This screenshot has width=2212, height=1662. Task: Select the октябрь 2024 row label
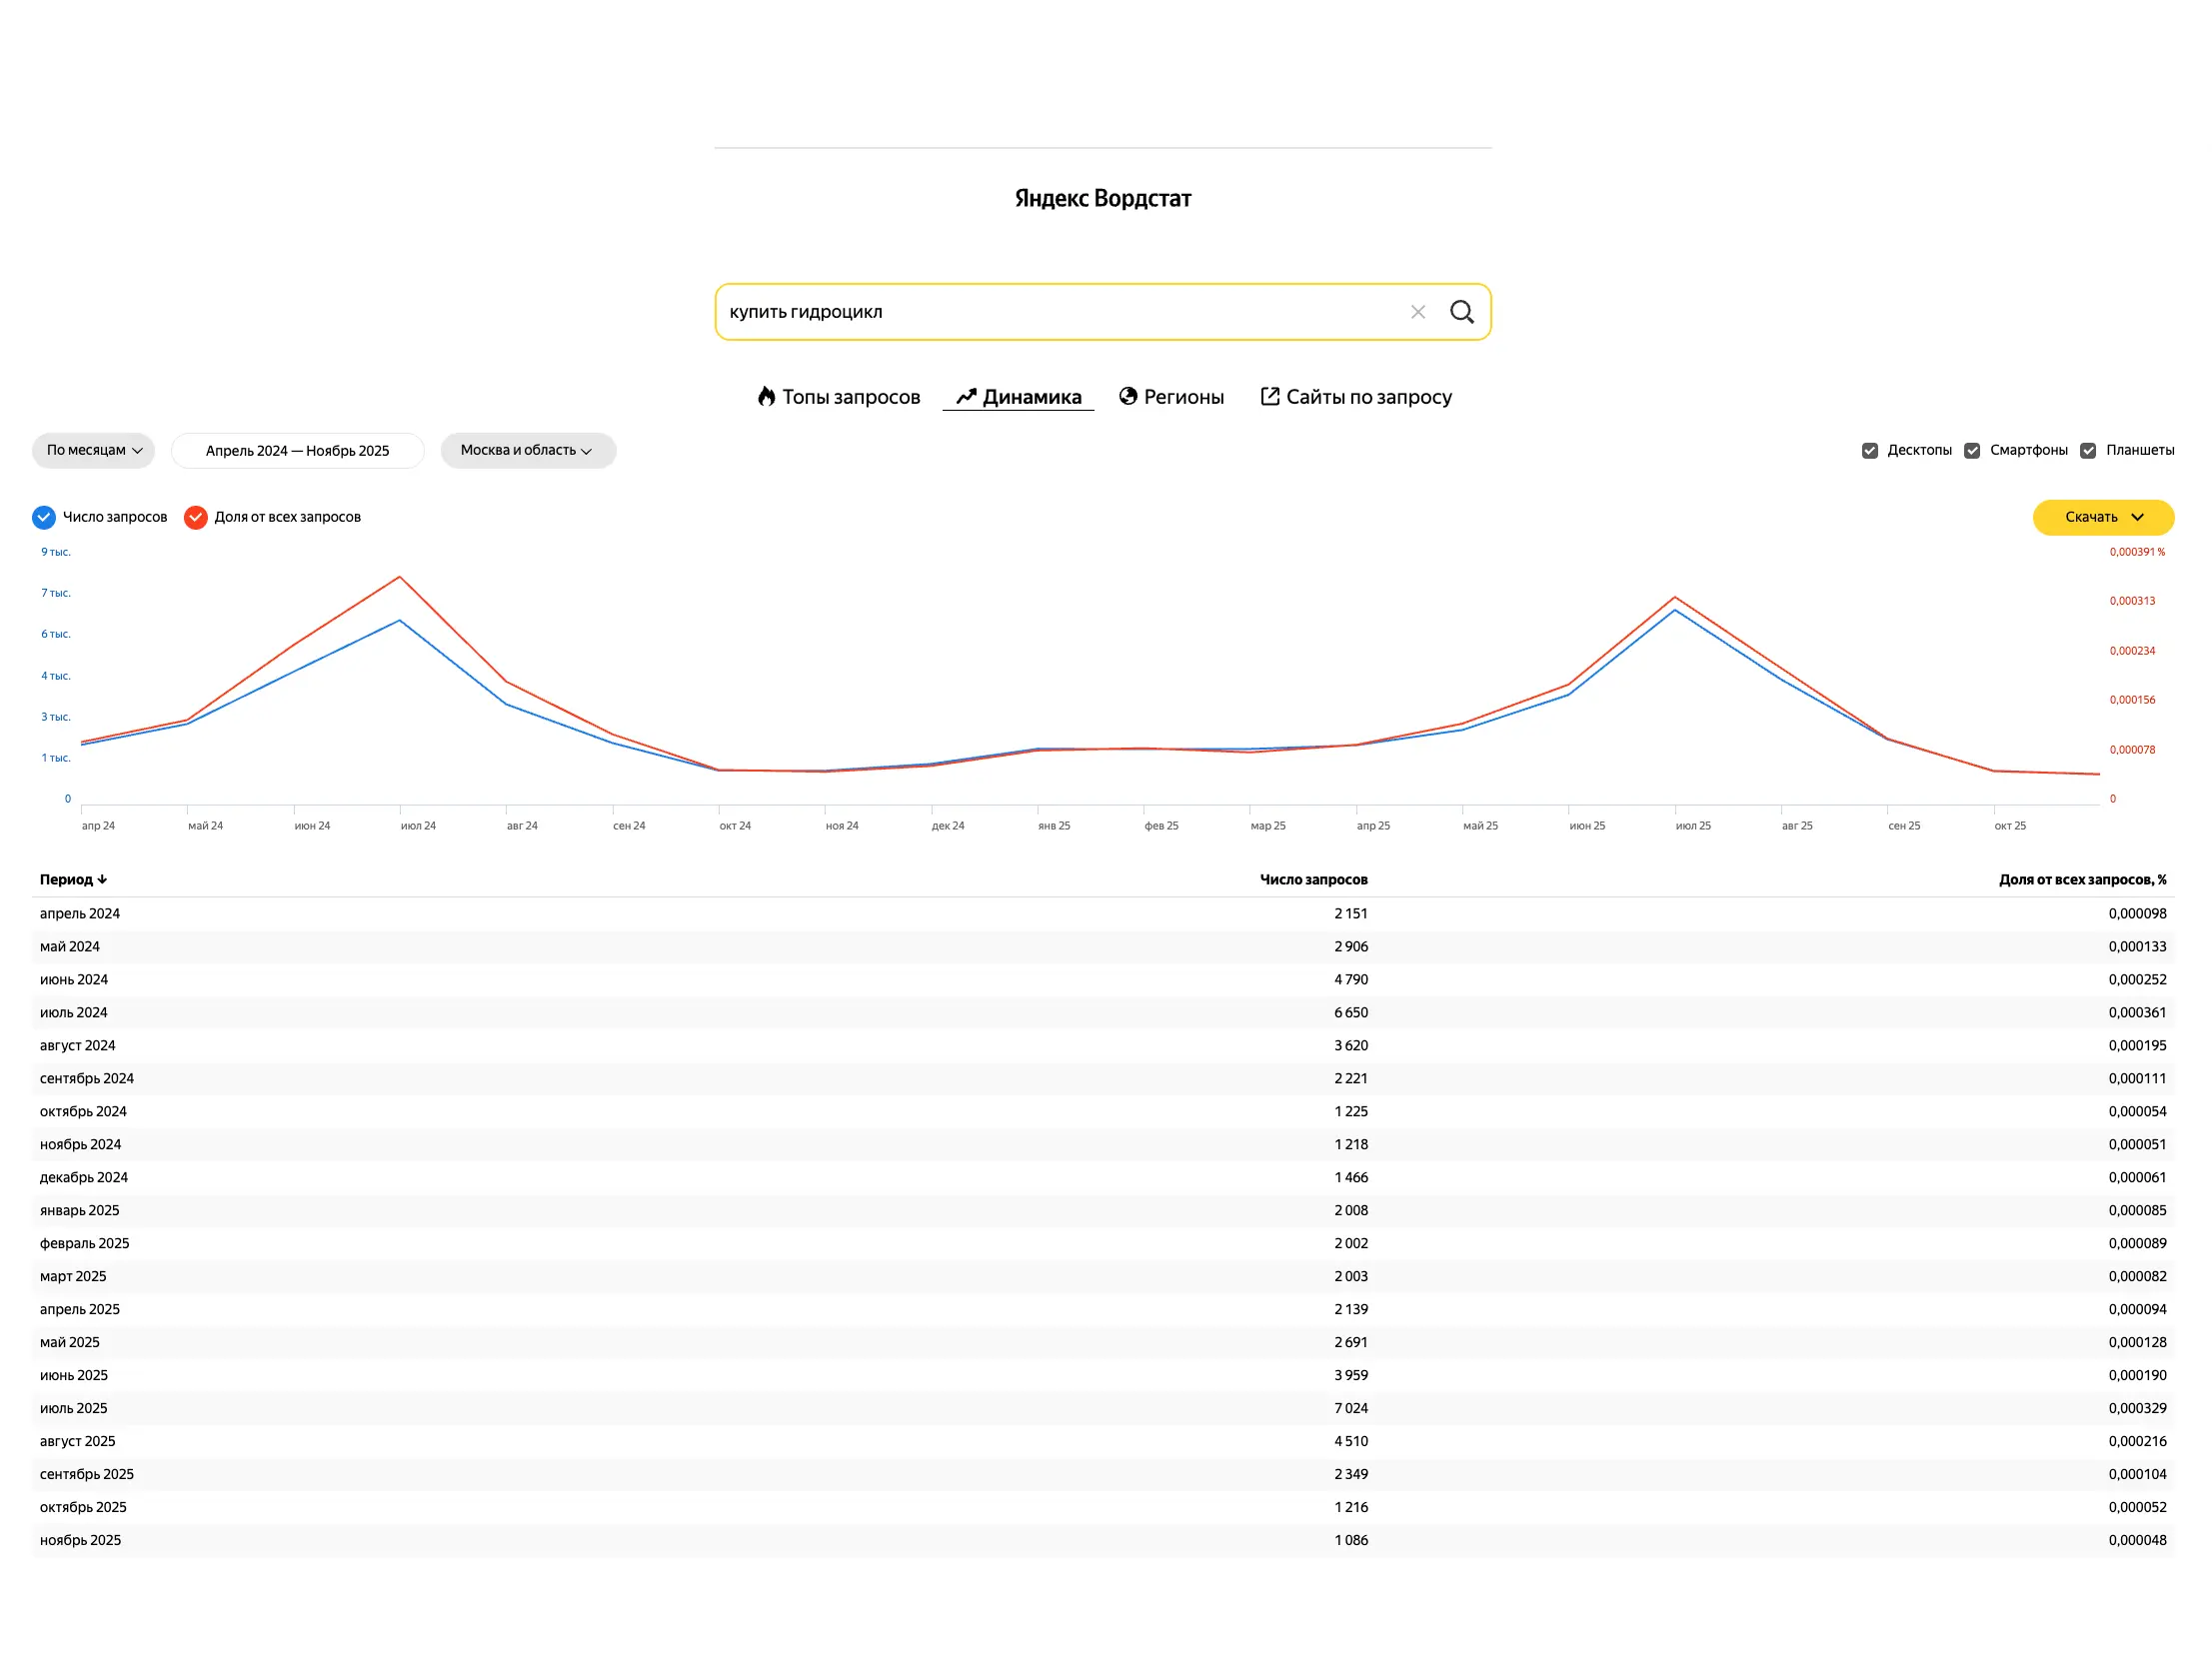click(83, 1112)
